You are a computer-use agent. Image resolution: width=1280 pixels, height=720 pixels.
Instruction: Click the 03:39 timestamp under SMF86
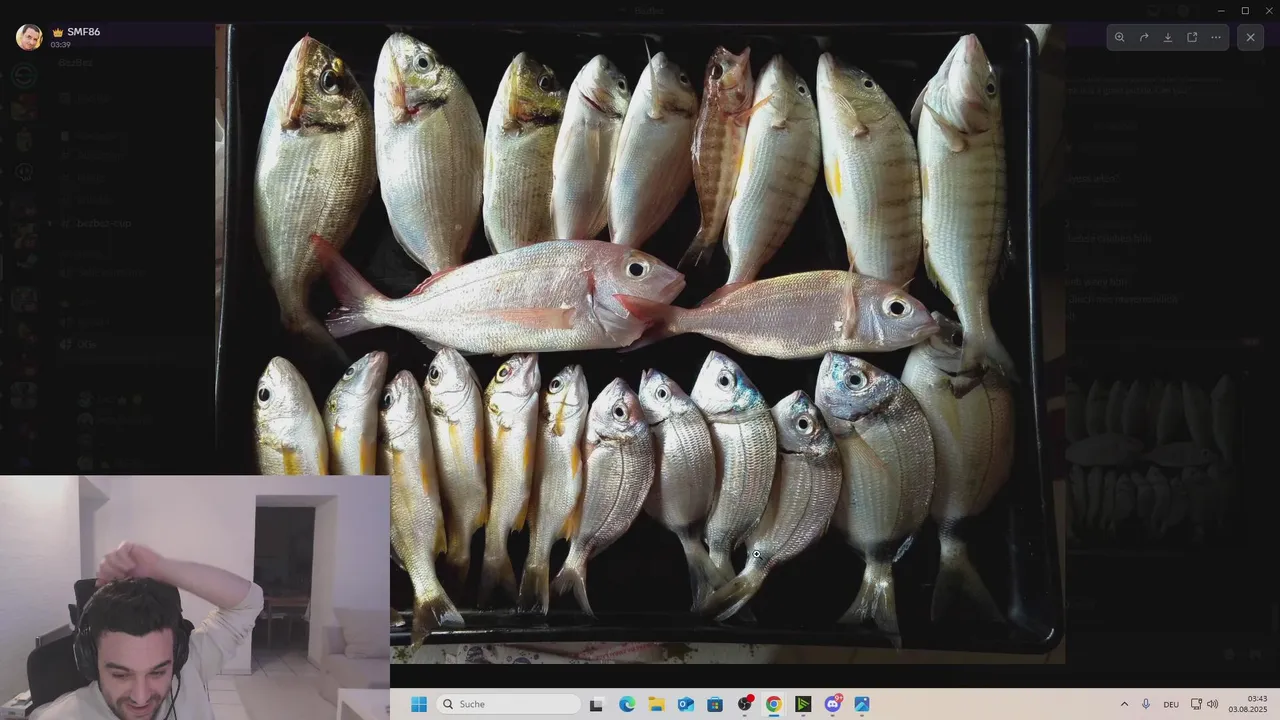(60, 45)
